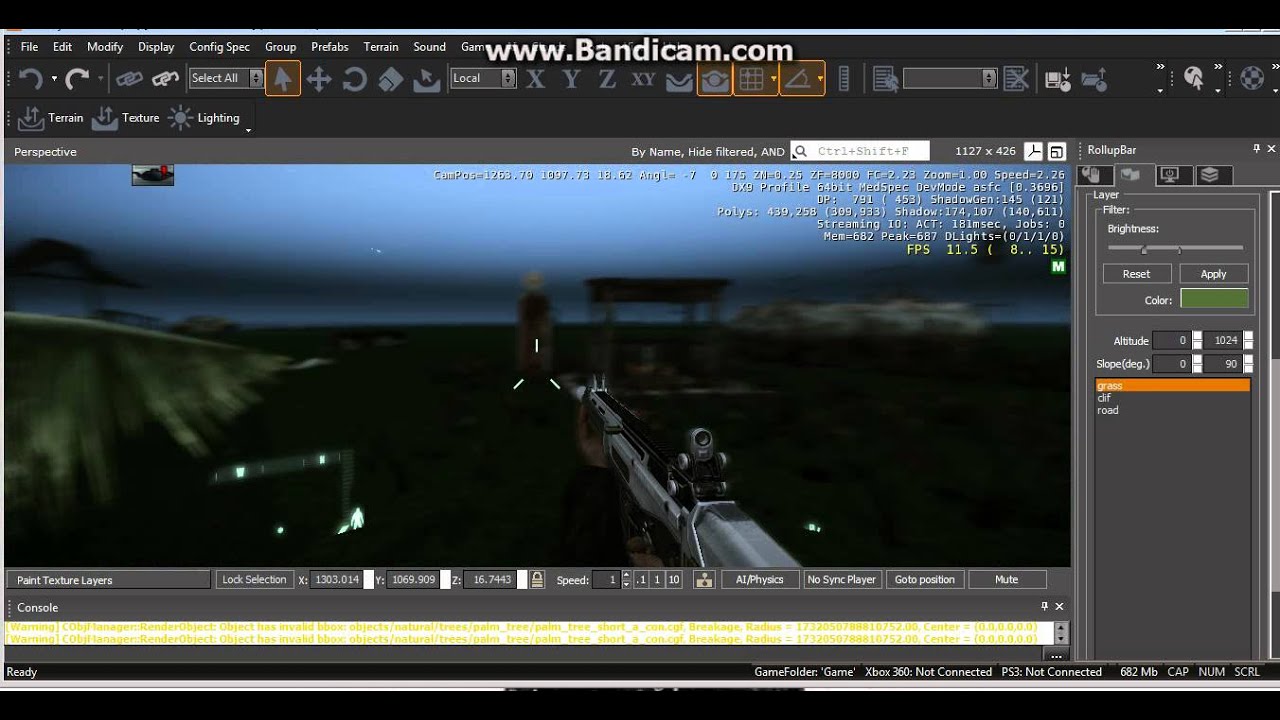
Task: Activate the Select Terrain tool
Action: click(x=427, y=78)
